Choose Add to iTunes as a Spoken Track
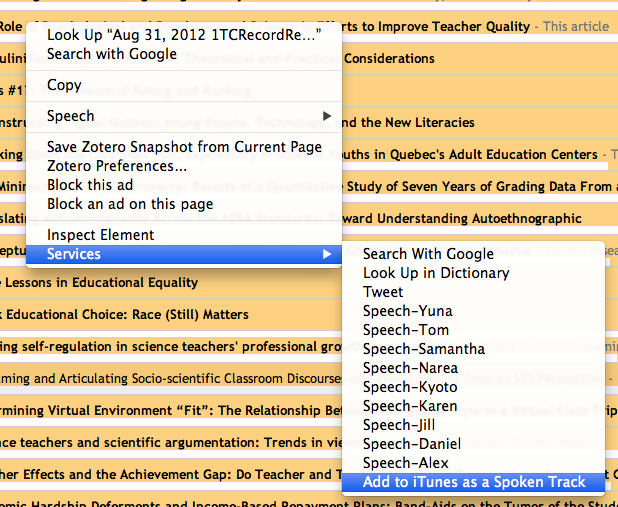 (x=473, y=482)
